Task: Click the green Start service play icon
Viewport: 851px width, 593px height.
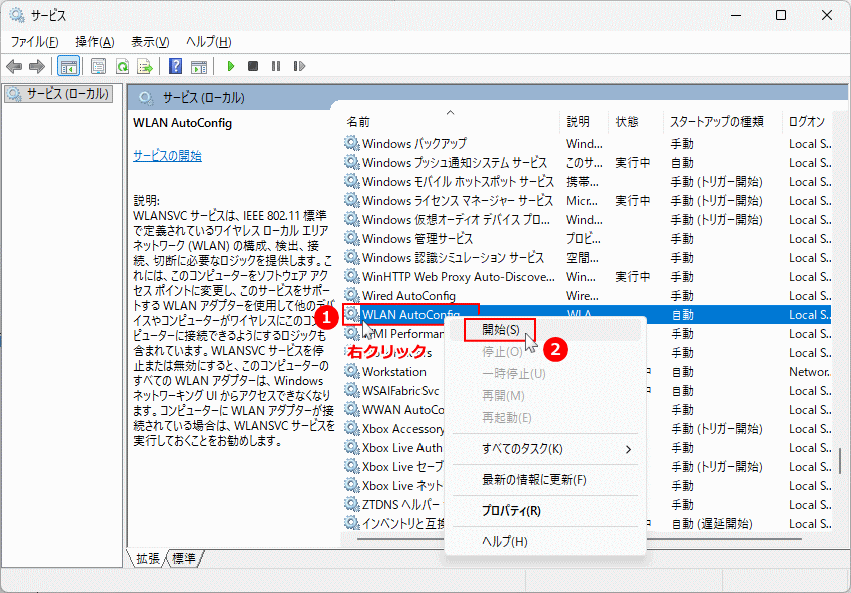Action: (231, 66)
